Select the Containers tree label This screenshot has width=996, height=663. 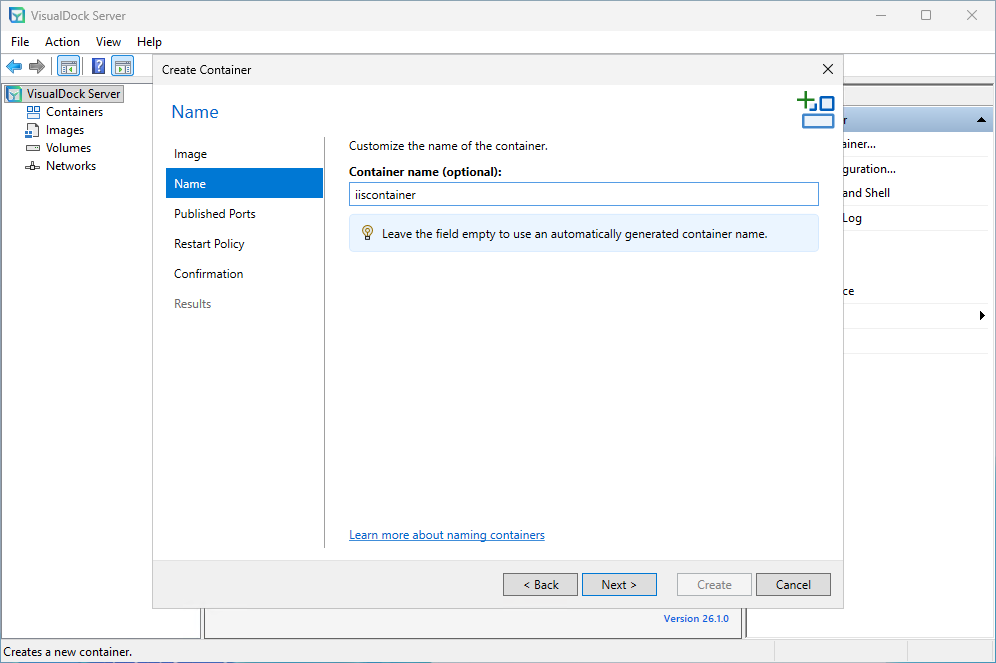coord(74,112)
